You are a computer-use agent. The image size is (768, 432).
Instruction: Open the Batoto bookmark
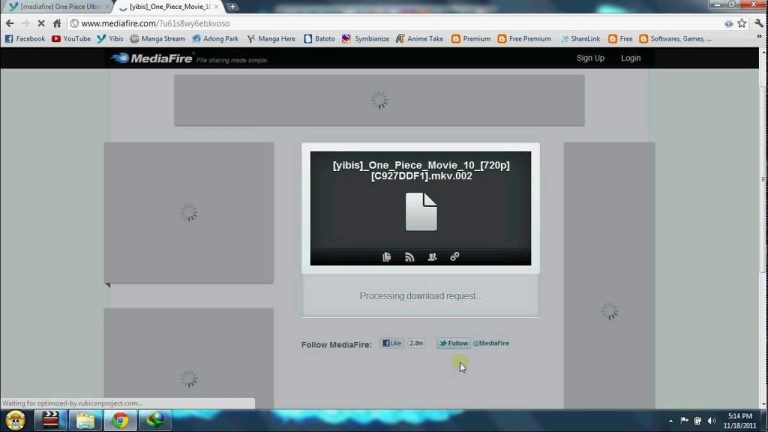coord(319,38)
